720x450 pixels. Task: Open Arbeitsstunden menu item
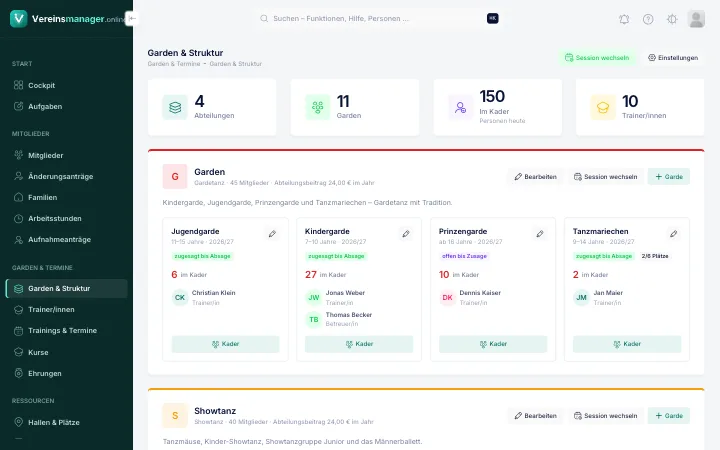pos(67,219)
